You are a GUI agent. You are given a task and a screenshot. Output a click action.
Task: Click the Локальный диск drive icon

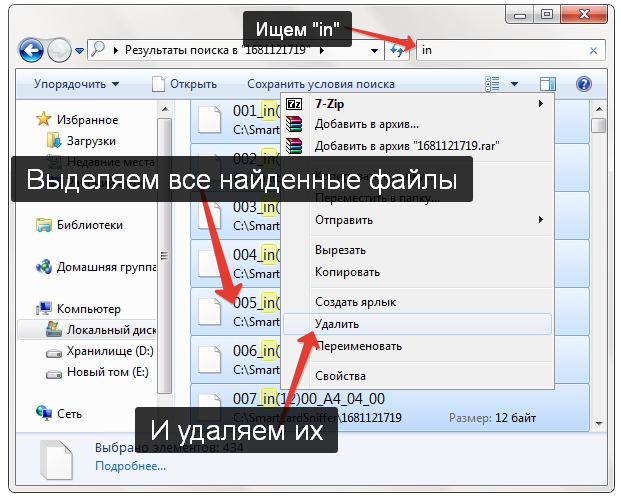pos(54,329)
